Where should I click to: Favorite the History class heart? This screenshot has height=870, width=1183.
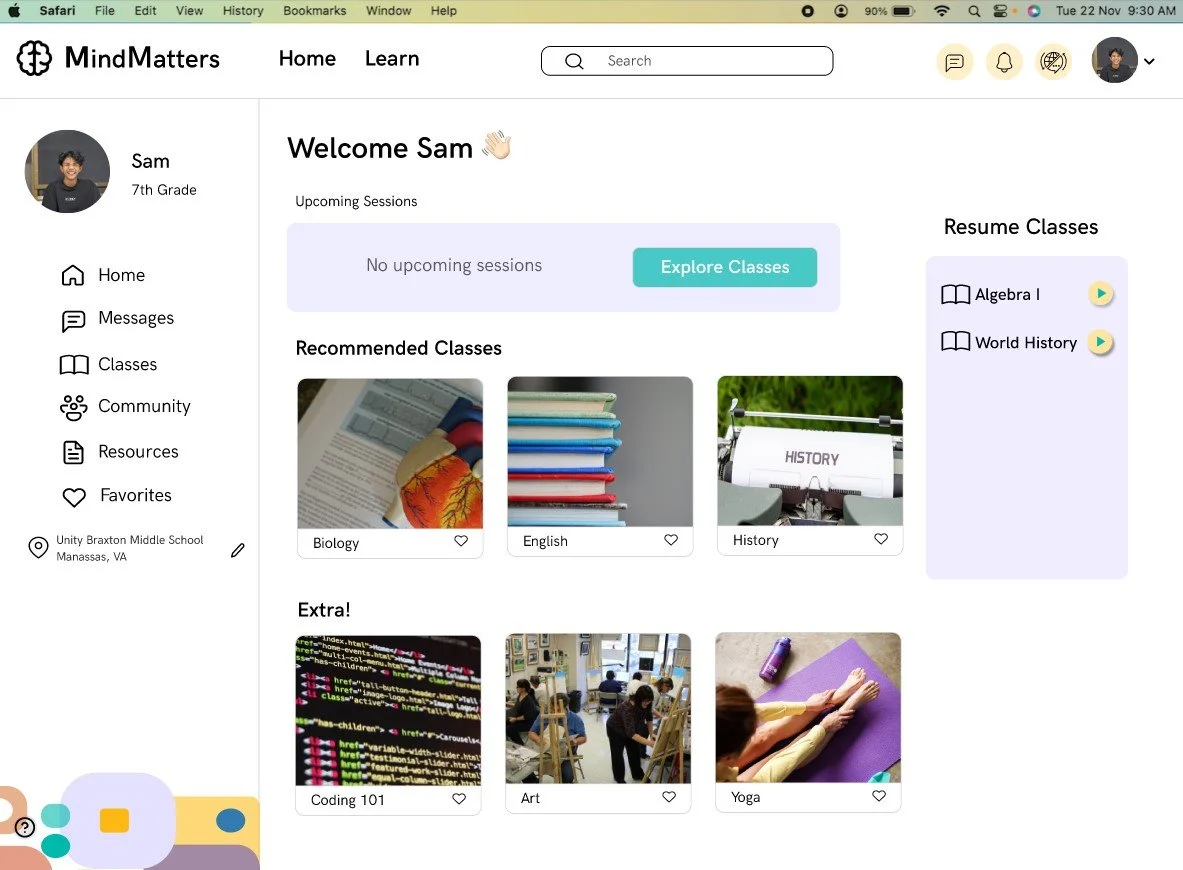coord(880,539)
